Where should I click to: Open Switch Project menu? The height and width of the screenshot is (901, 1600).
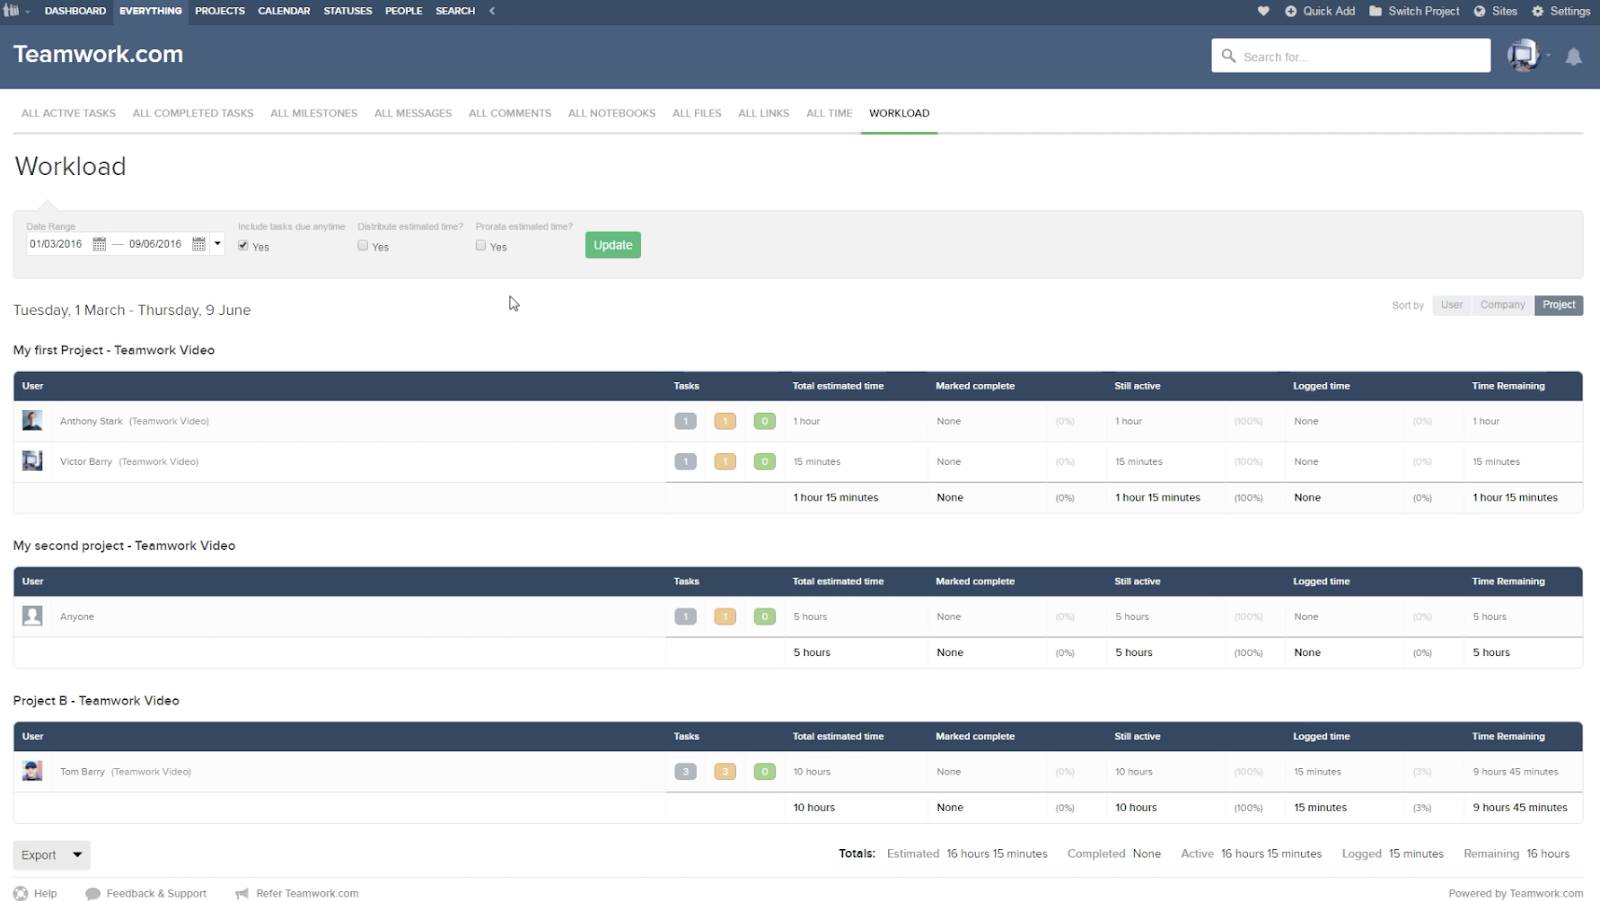click(1414, 11)
